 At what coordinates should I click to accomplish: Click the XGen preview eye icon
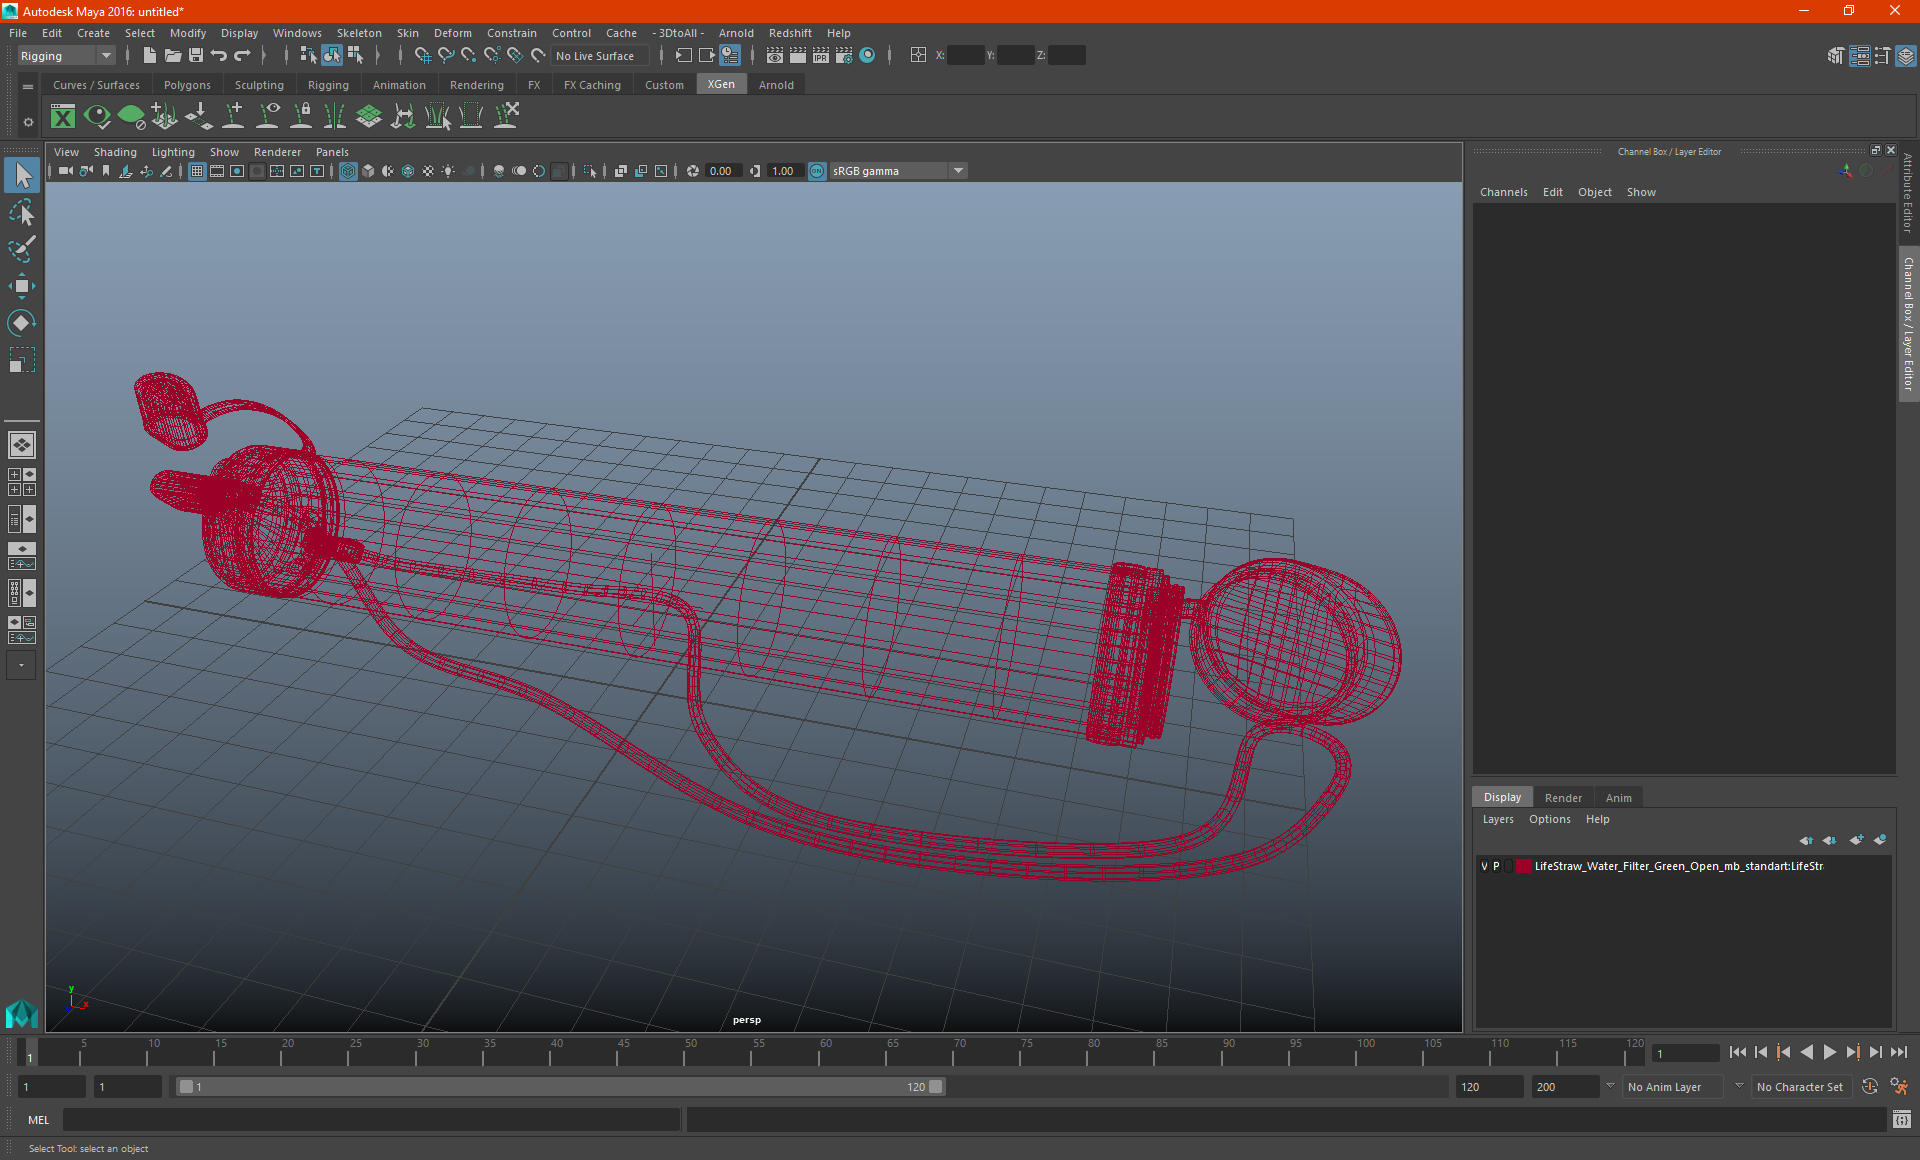pyautogui.click(x=97, y=117)
